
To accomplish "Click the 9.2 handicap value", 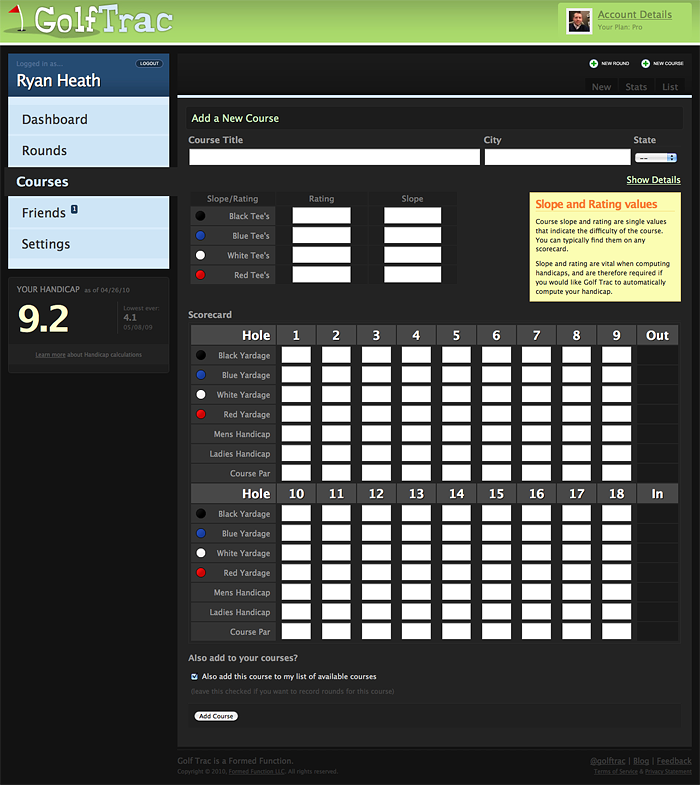I will (44, 319).
